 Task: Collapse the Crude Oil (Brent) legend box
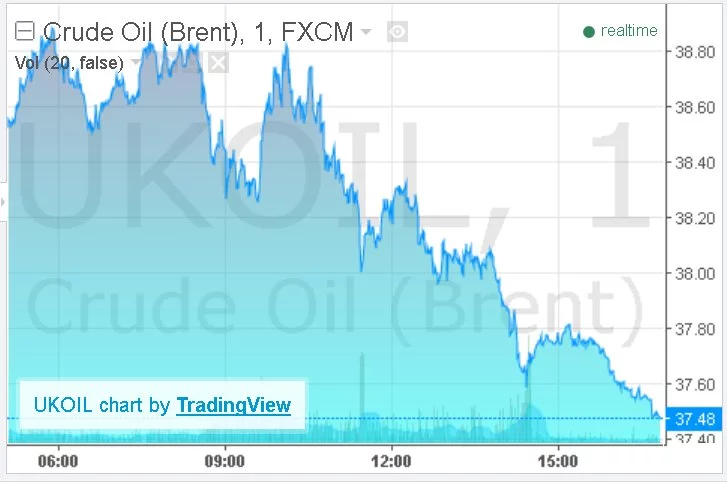(25, 32)
